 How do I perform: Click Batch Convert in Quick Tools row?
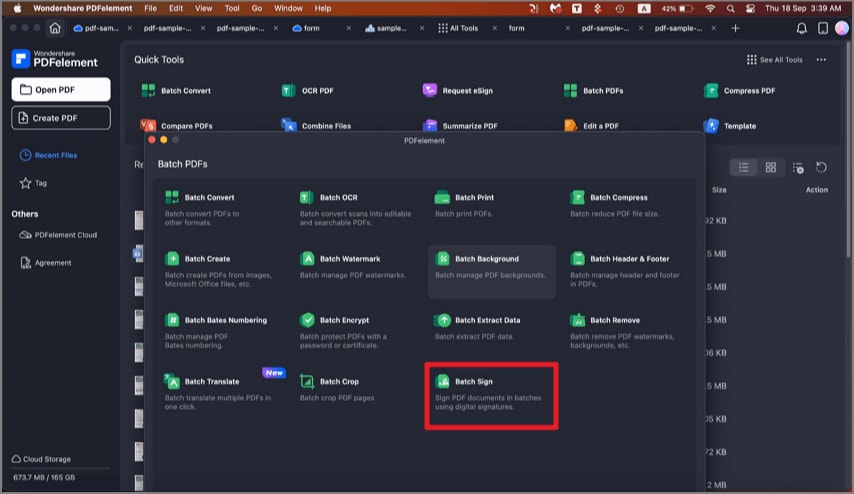pos(176,90)
